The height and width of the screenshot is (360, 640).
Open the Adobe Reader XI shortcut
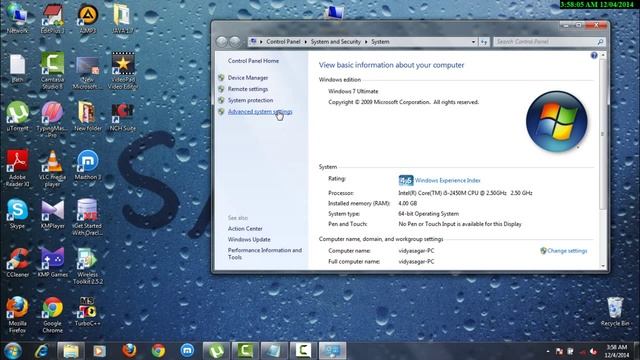coord(17,168)
